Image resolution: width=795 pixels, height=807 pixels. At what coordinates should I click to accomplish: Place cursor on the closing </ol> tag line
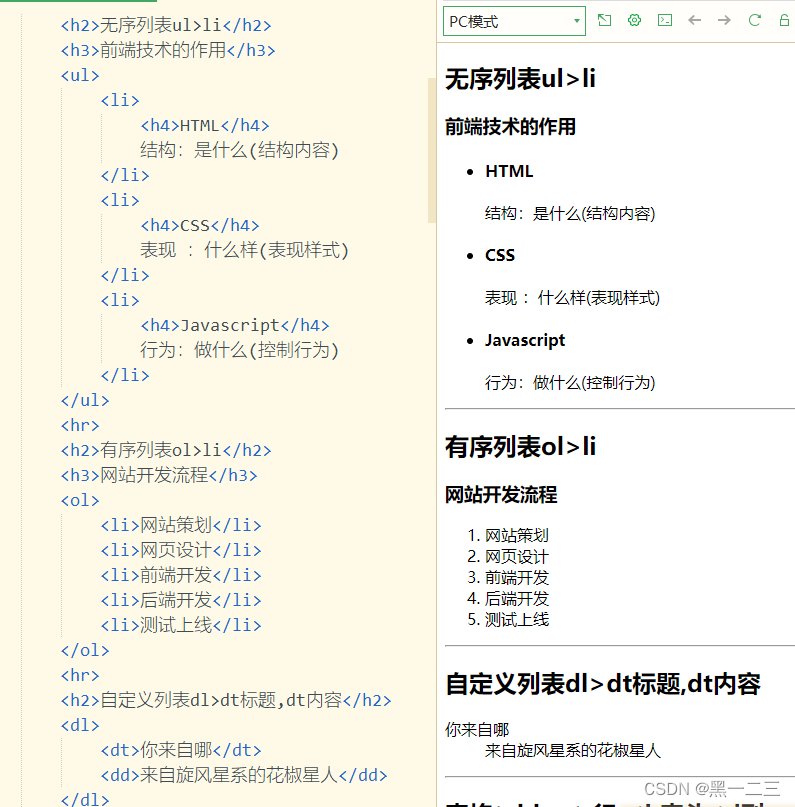[x=85, y=650]
